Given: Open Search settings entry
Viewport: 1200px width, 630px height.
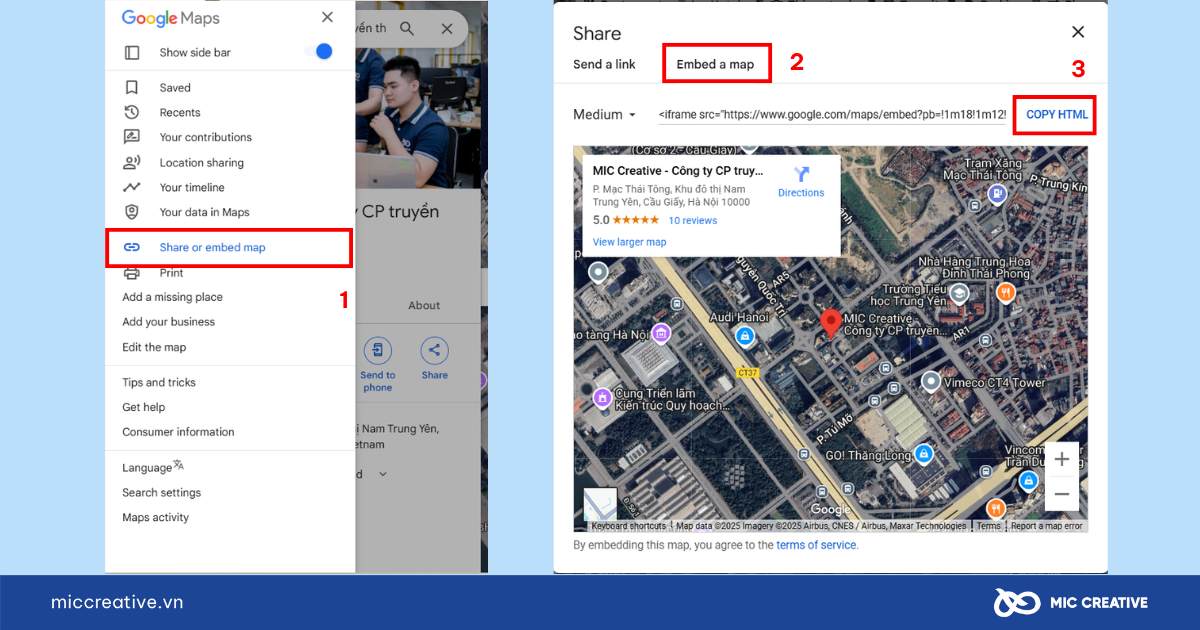Looking at the screenshot, I should (x=161, y=492).
